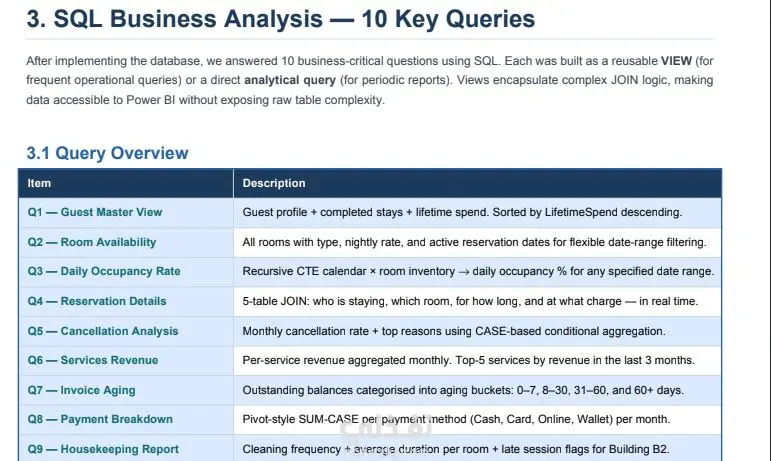Click Q6 — Services Revenue item
The image size is (771, 461).
pyautogui.click(x=93, y=360)
